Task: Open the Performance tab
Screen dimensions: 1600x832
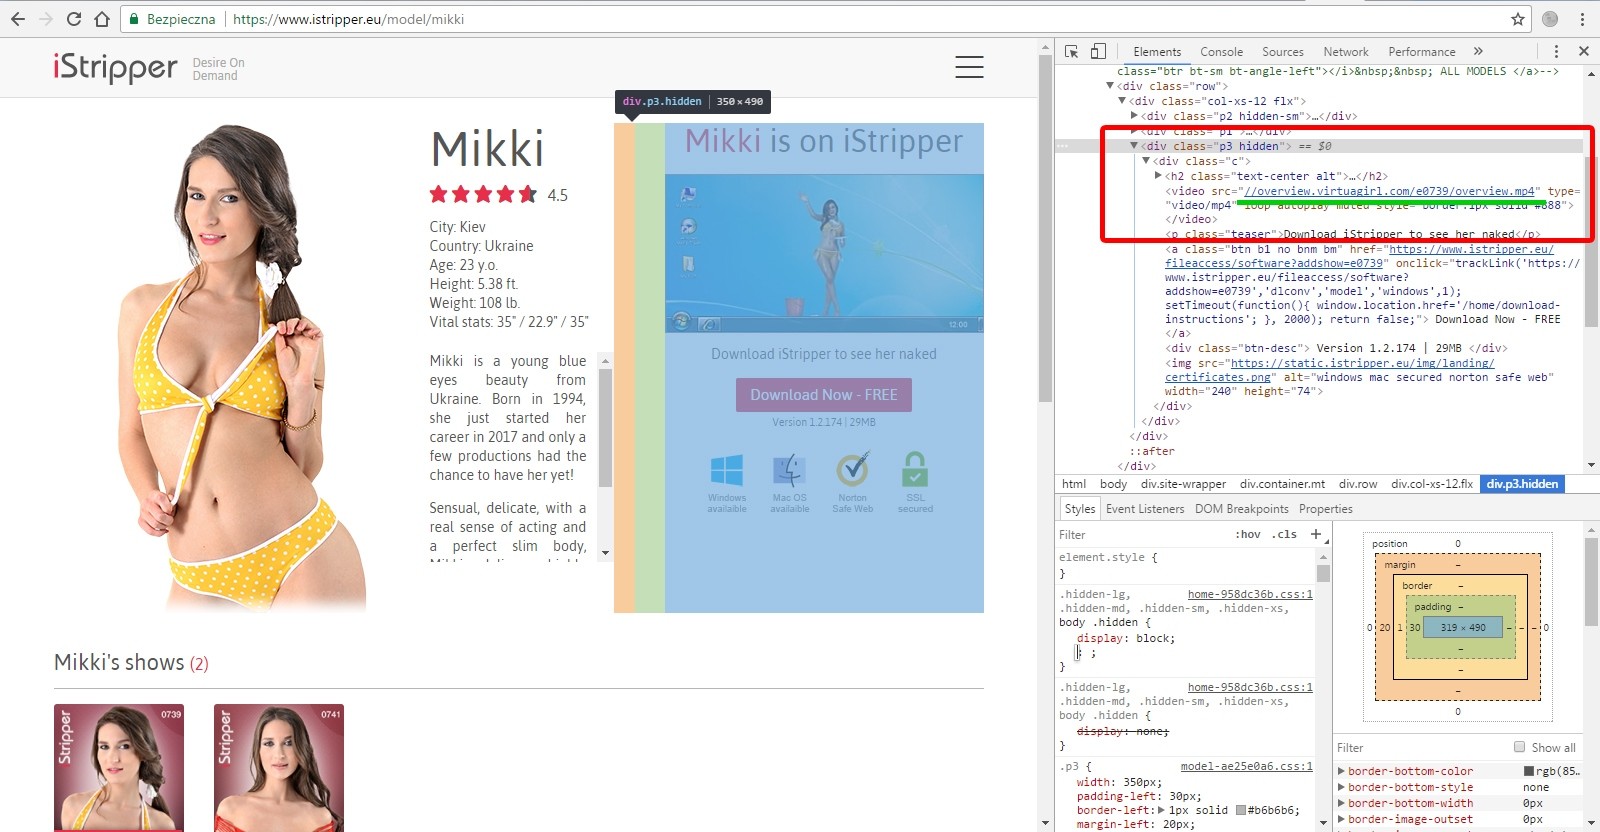Action: pyautogui.click(x=1422, y=52)
